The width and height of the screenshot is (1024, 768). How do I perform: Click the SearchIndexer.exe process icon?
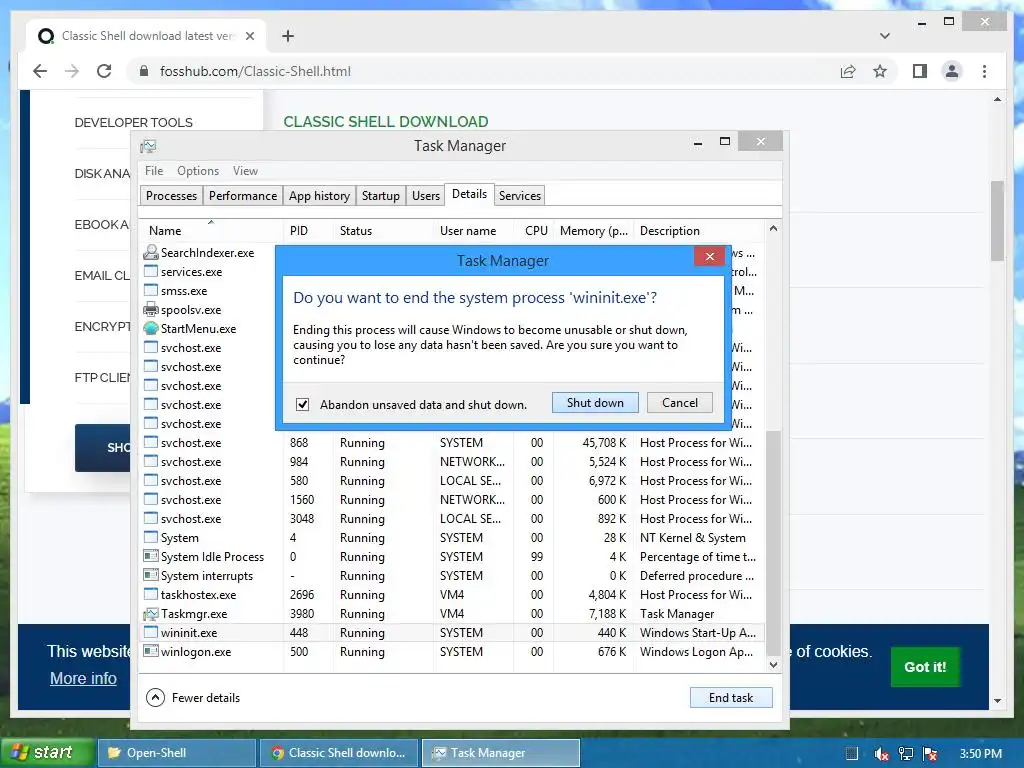tap(151, 252)
